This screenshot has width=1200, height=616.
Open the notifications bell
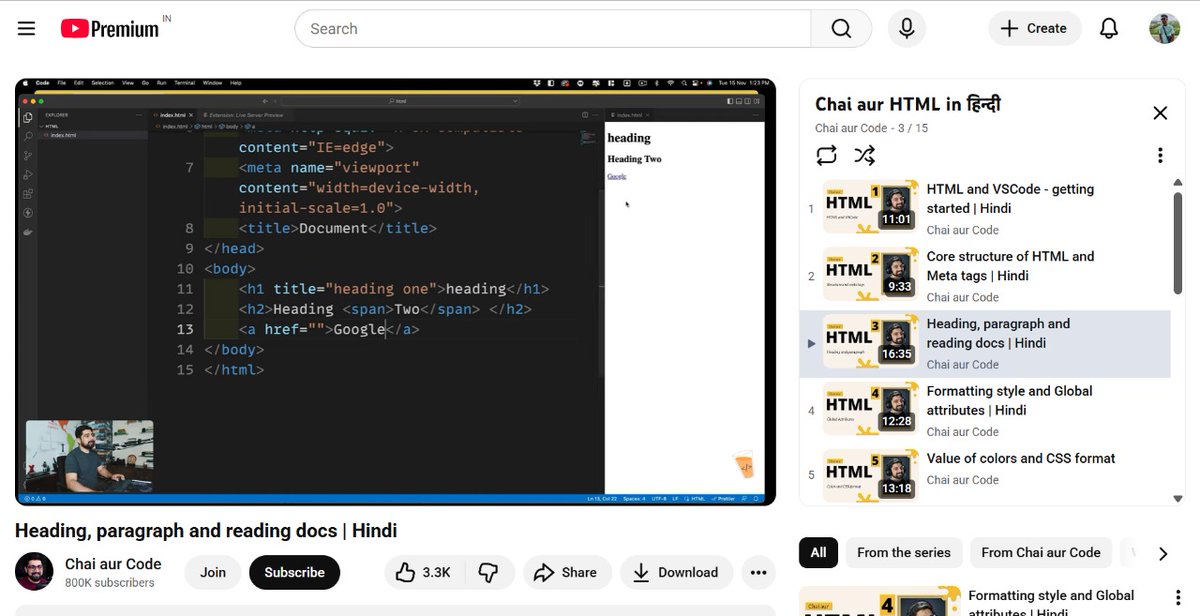coord(1109,28)
